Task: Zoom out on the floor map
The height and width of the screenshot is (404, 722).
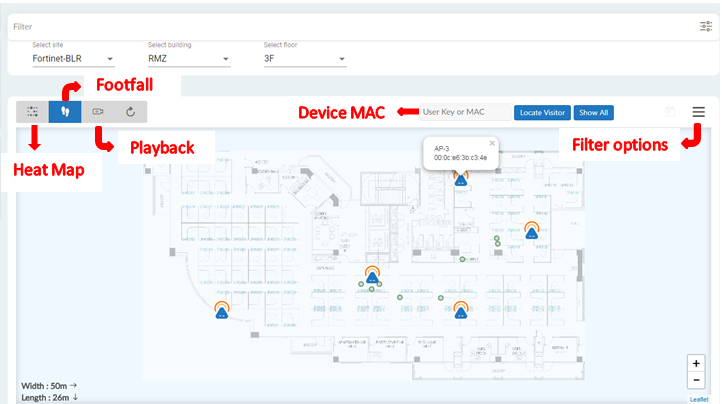Action: click(x=696, y=381)
